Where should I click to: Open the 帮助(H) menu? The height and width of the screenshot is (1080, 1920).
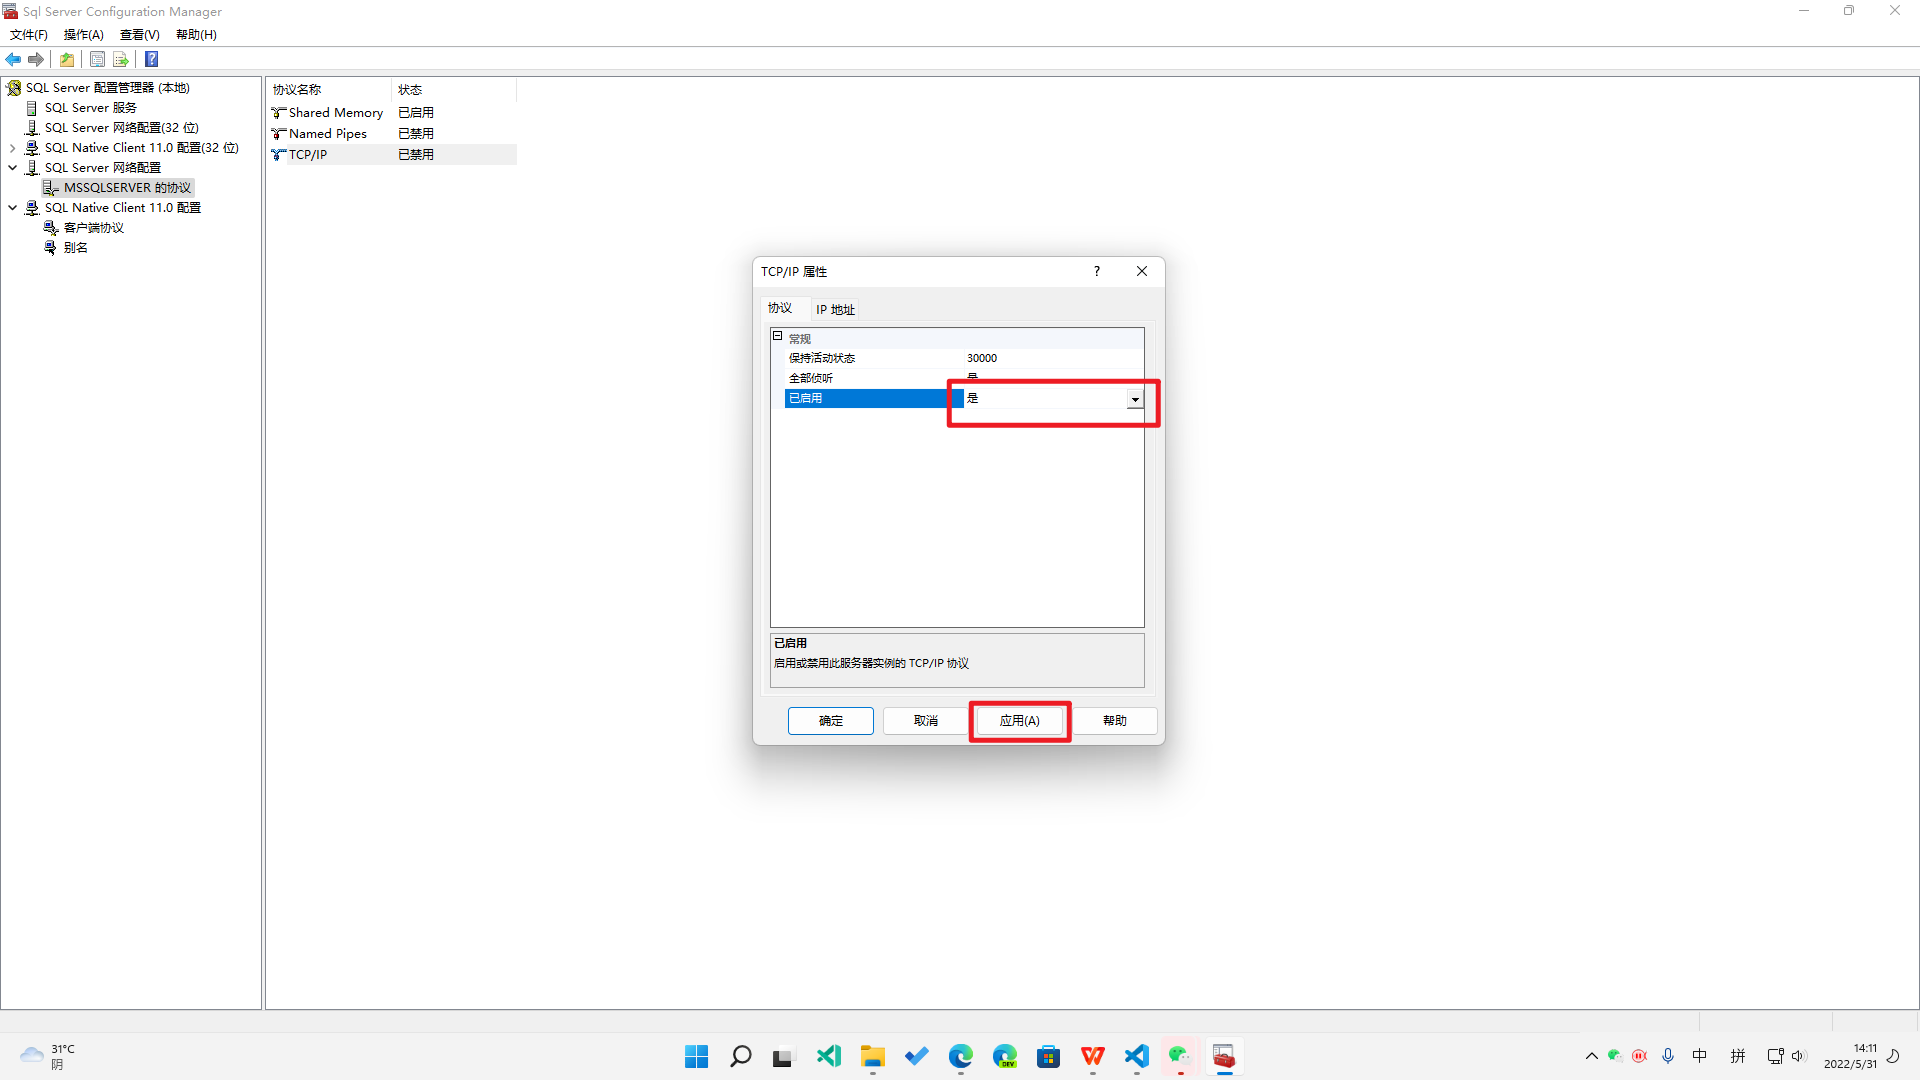196,35
